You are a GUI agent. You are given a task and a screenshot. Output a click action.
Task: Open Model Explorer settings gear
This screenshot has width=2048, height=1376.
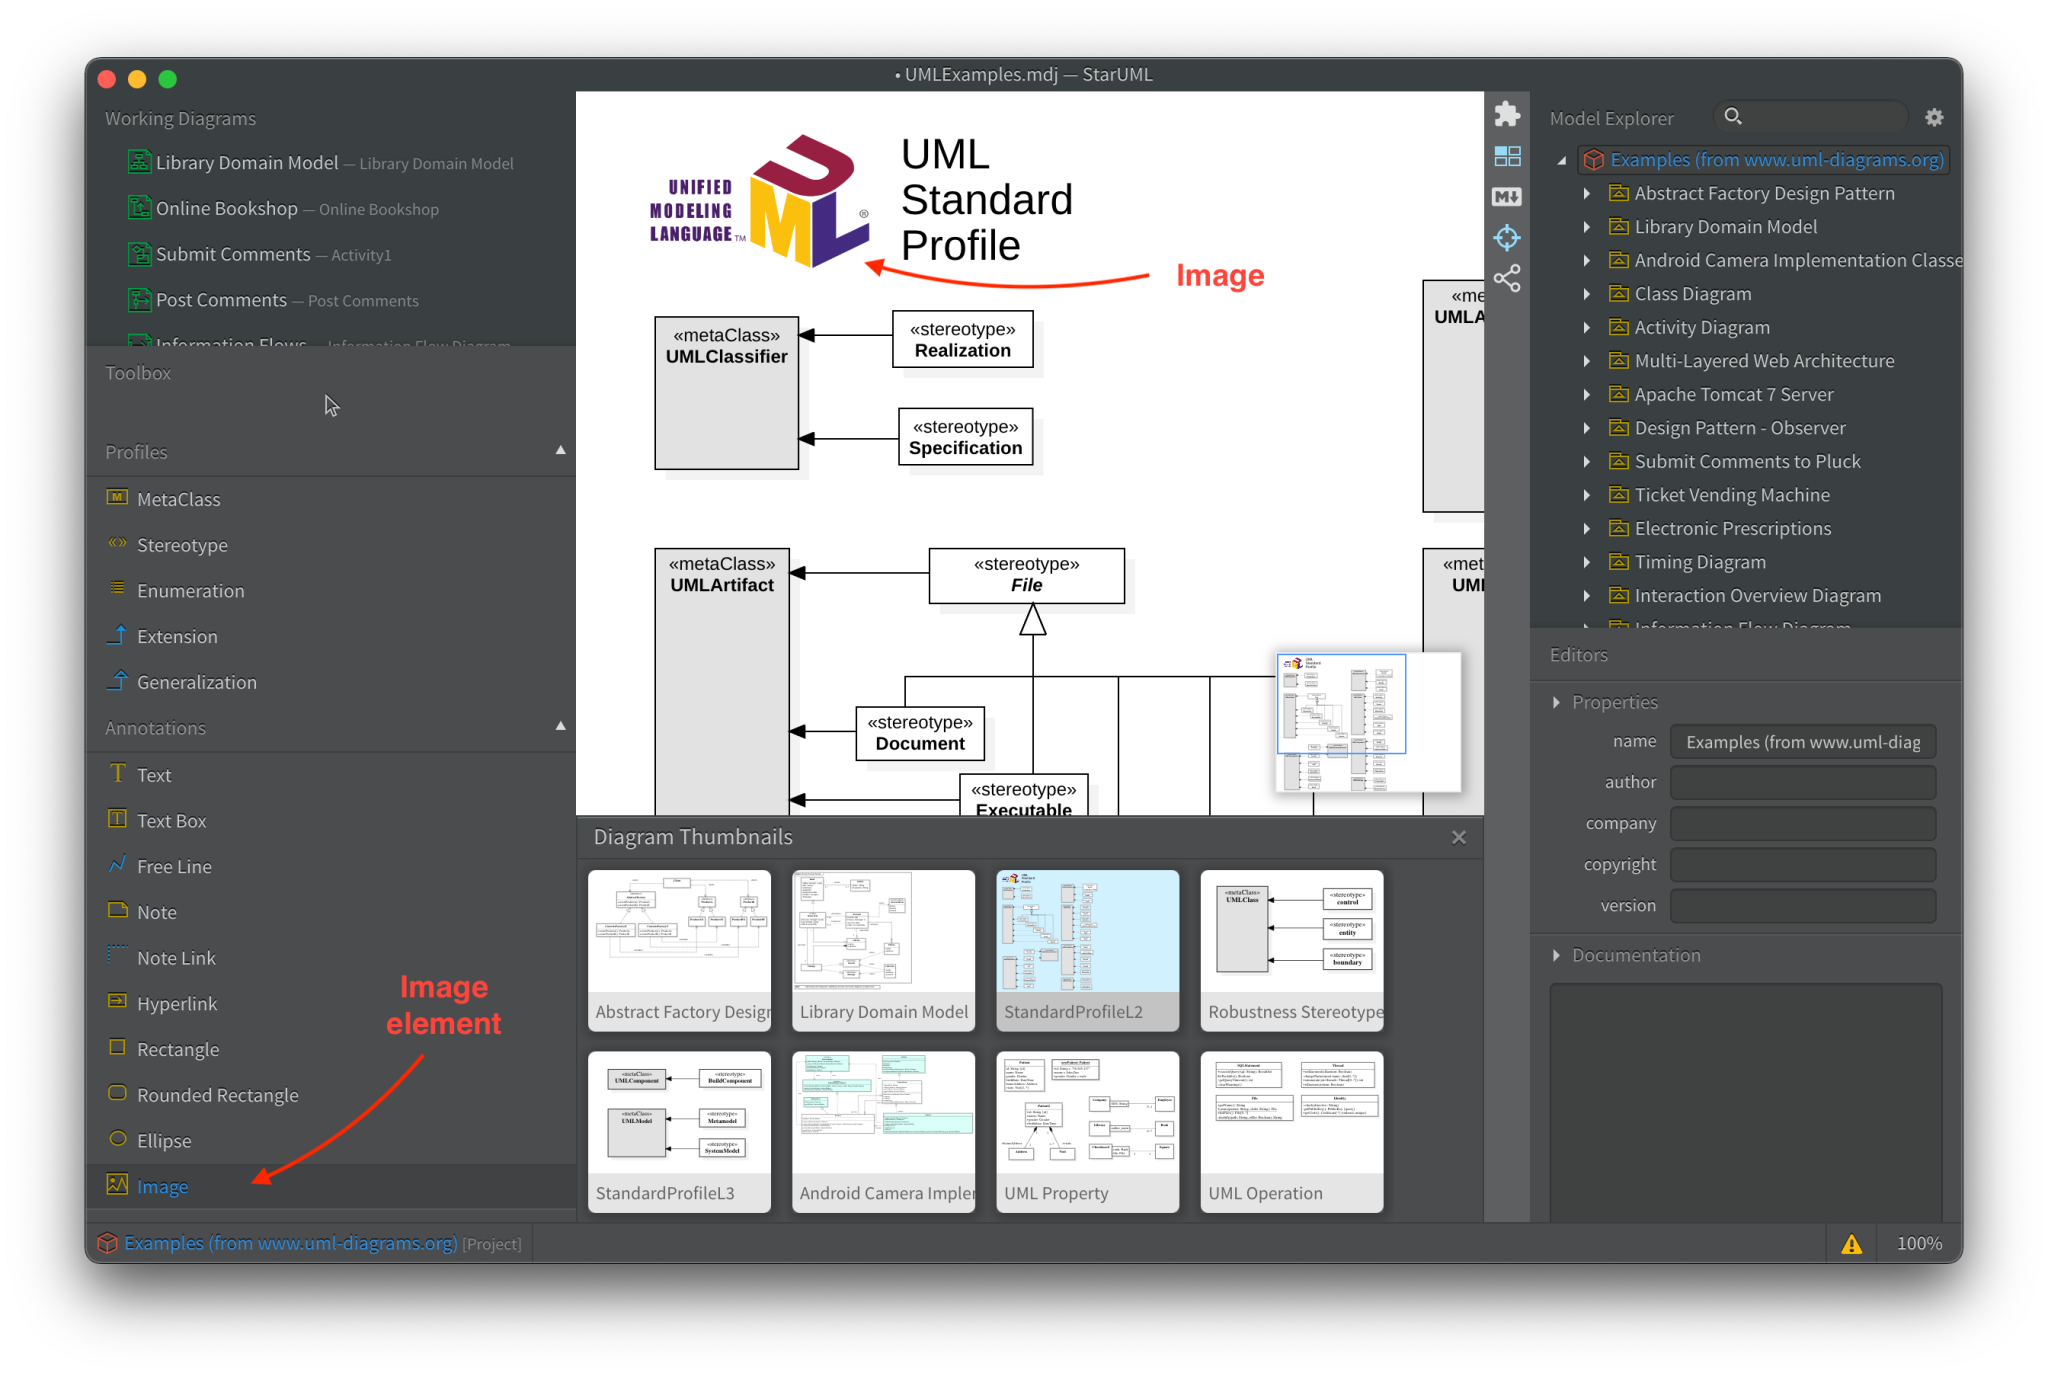pos(1934,117)
